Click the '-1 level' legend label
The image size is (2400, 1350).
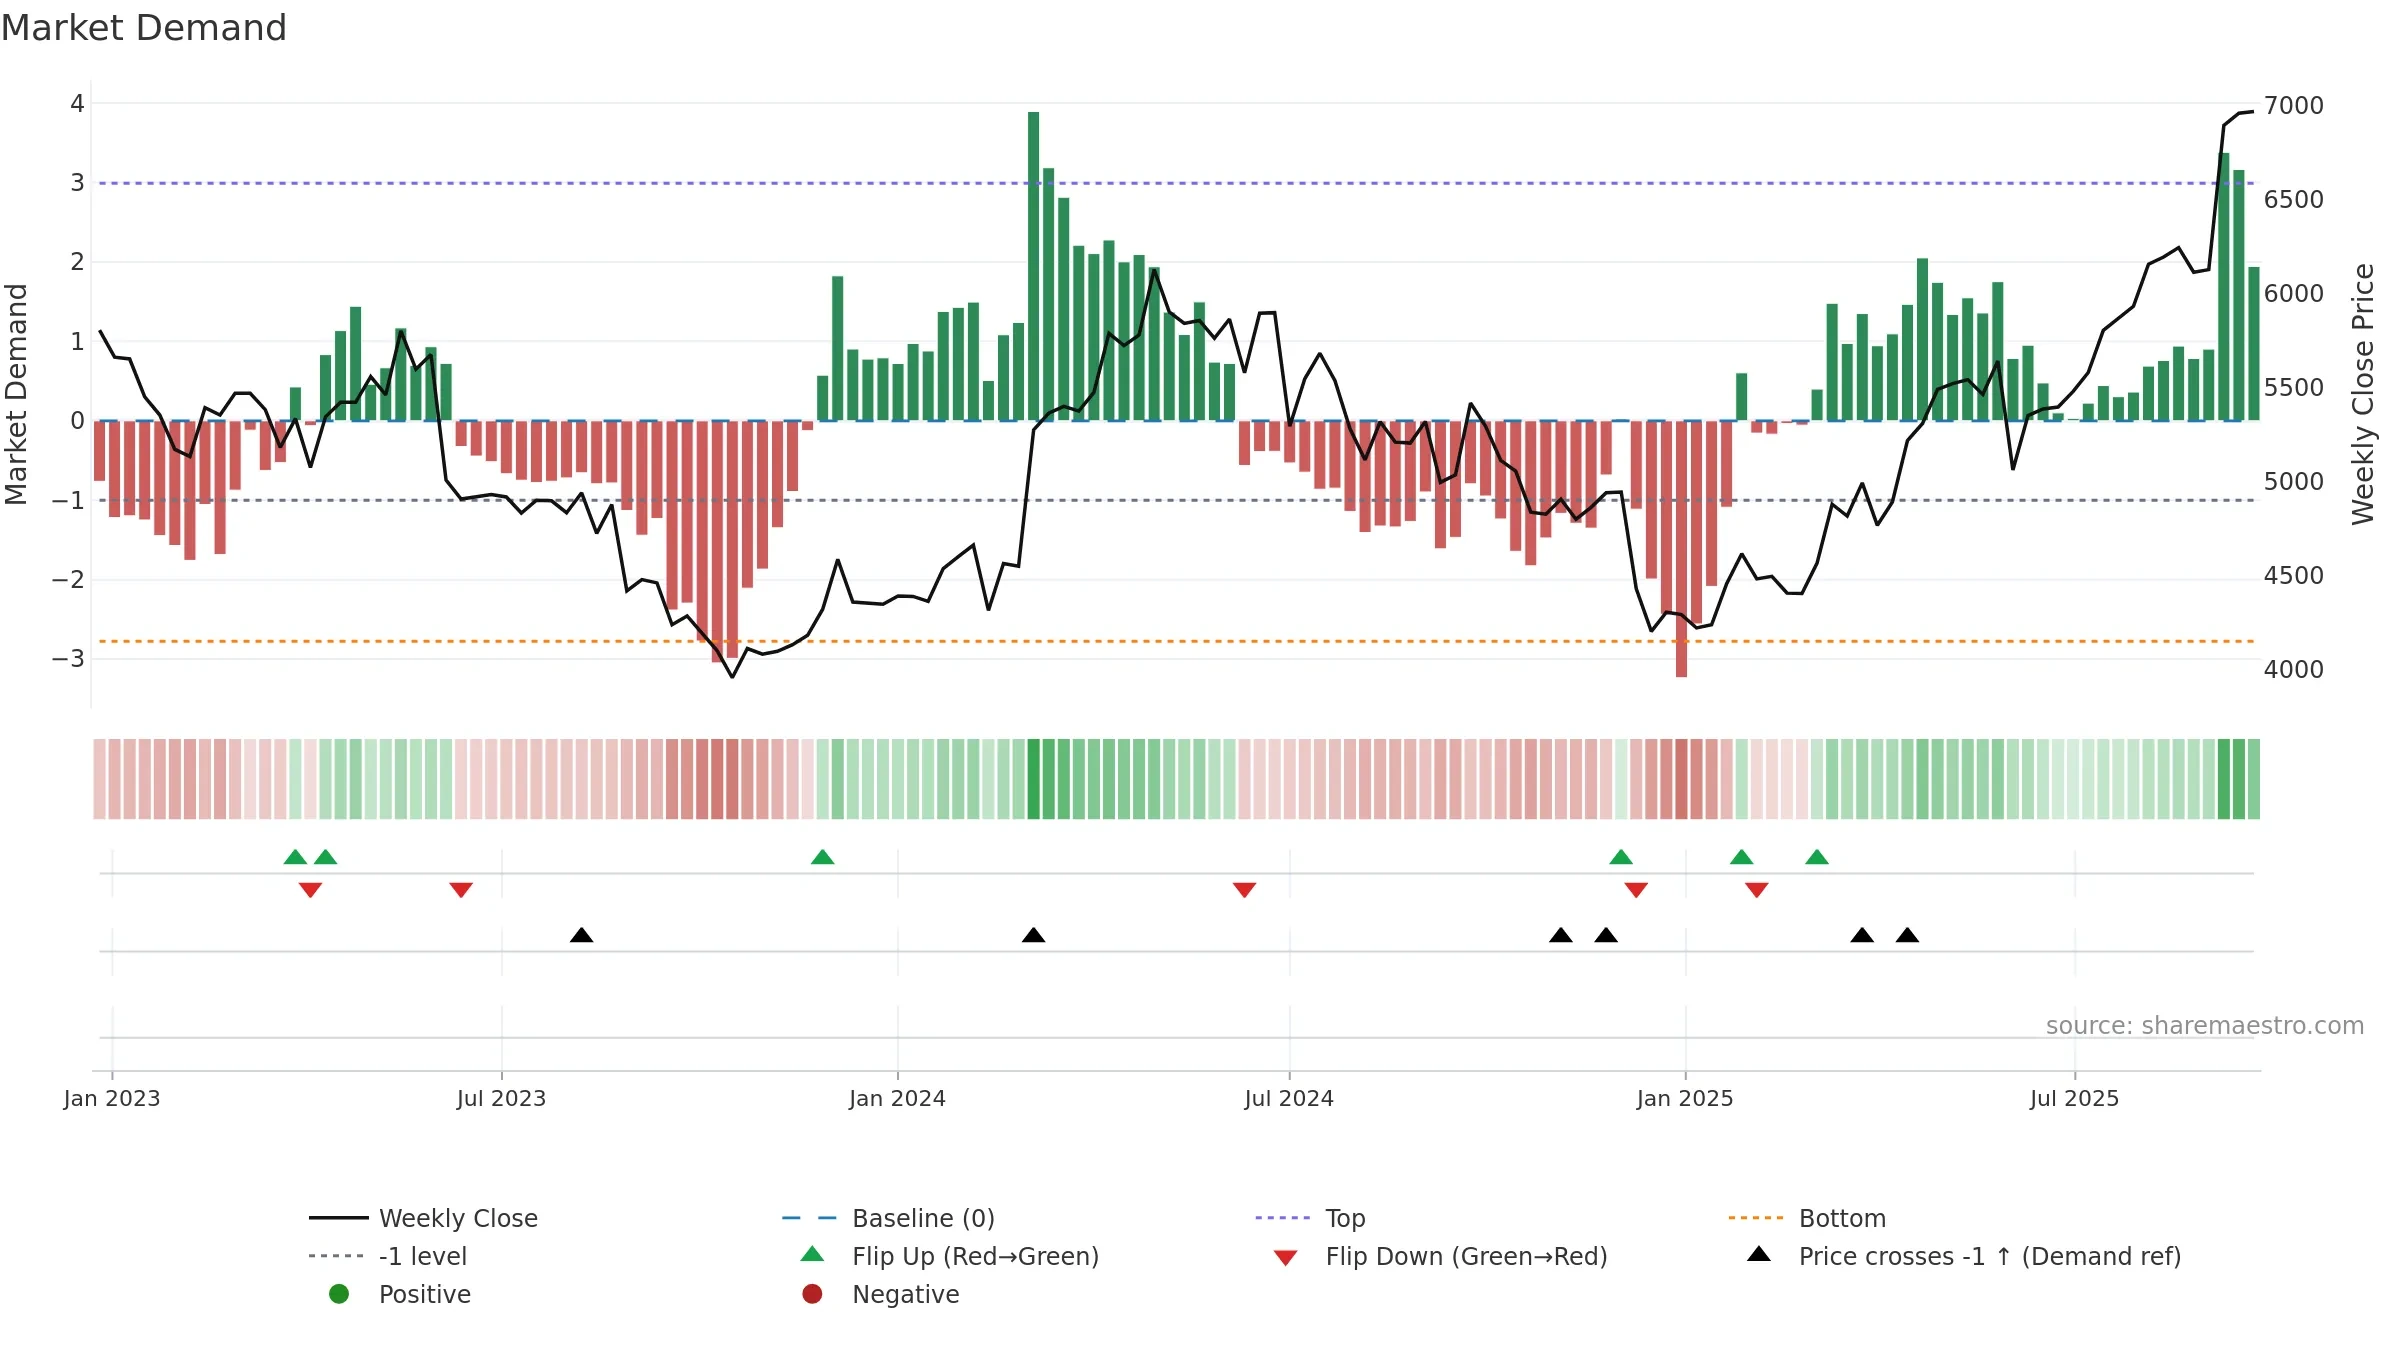click(423, 1256)
